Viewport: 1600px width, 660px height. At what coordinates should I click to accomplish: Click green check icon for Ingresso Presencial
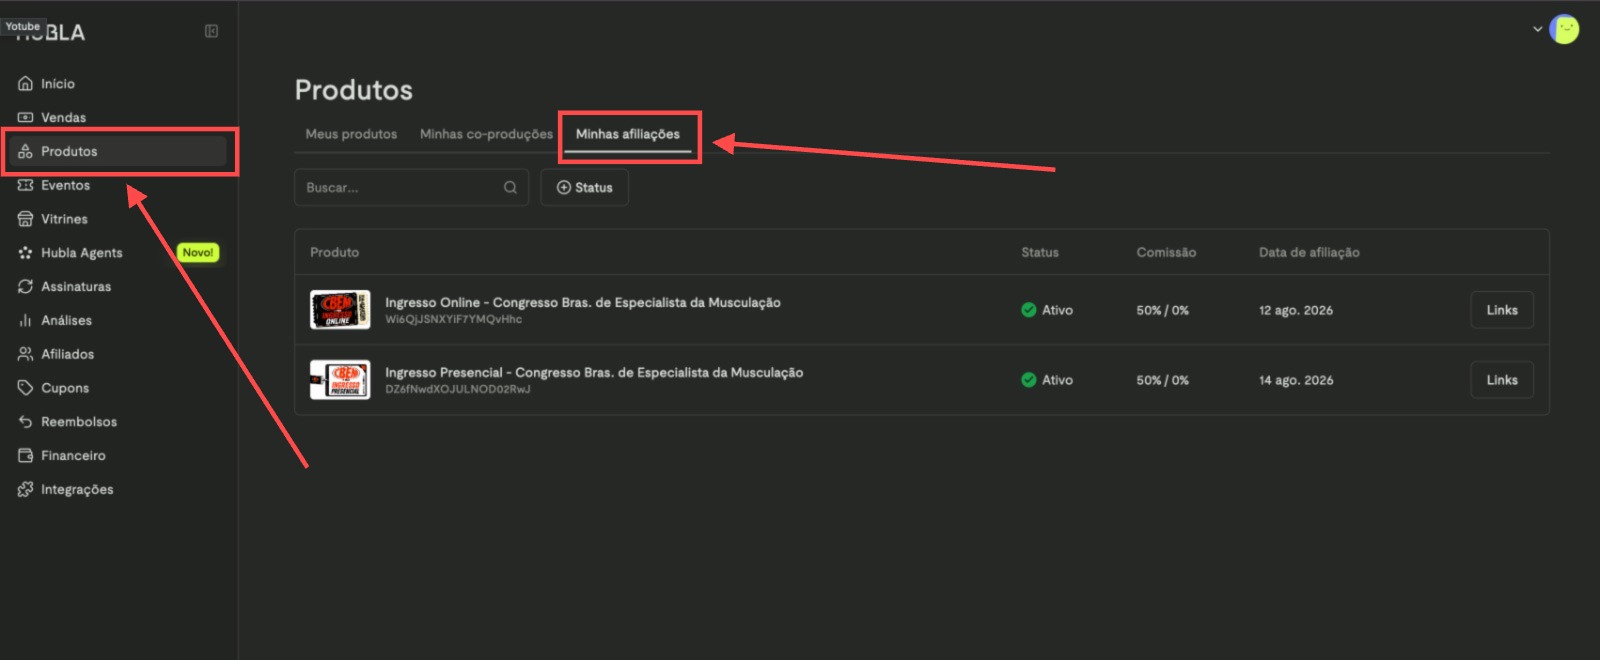point(1029,380)
